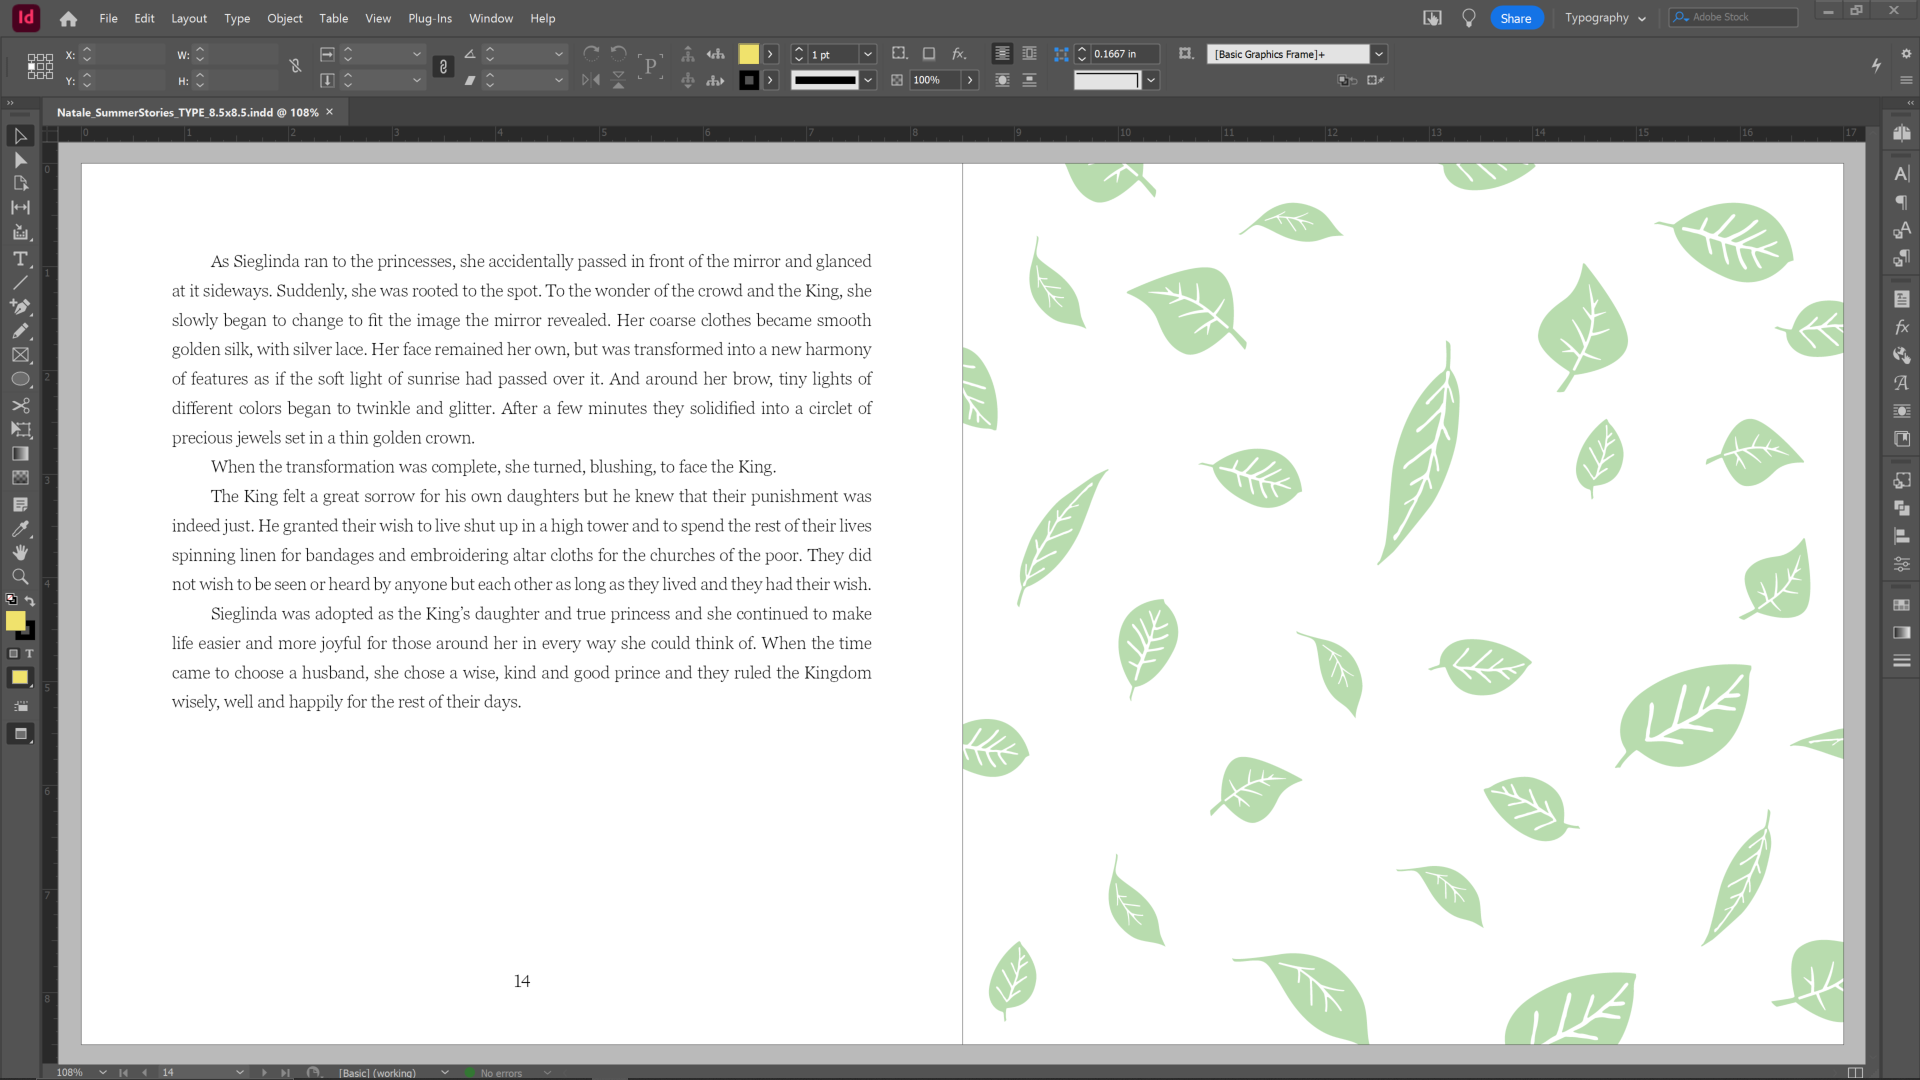Select the Ellipse tool
The width and height of the screenshot is (1920, 1080).
tap(20, 380)
